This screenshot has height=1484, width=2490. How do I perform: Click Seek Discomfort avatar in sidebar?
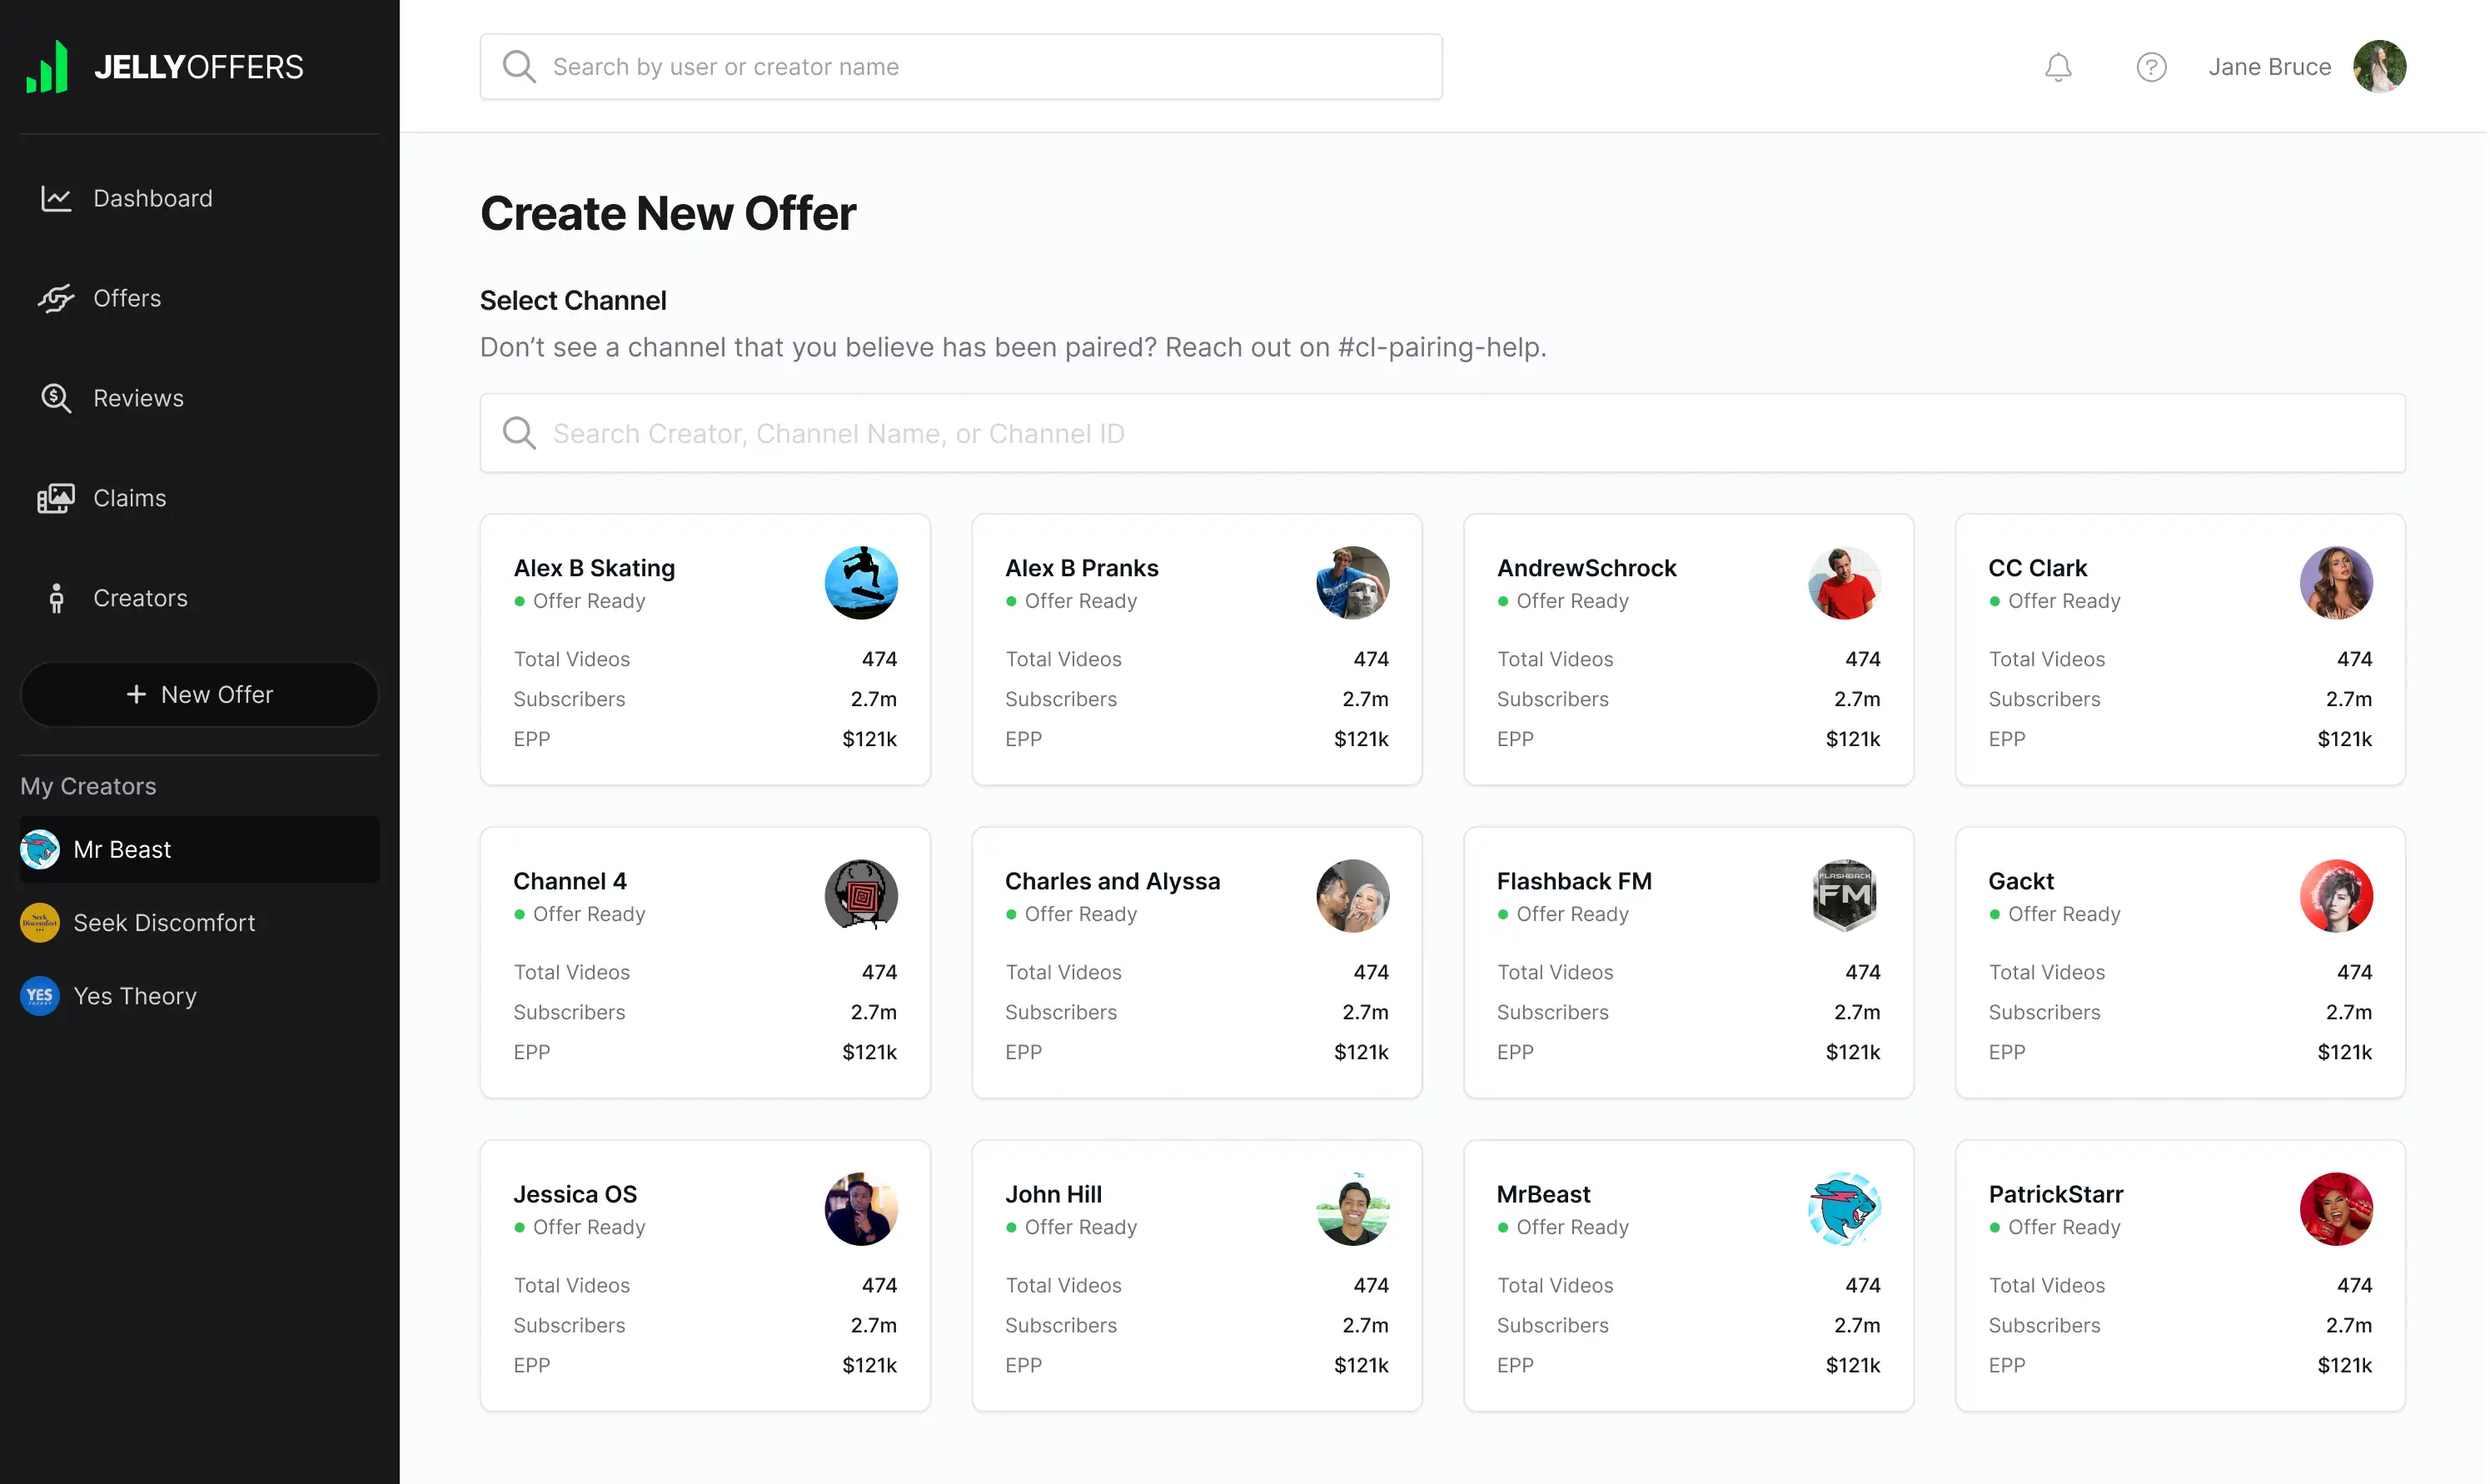point(40,922)
